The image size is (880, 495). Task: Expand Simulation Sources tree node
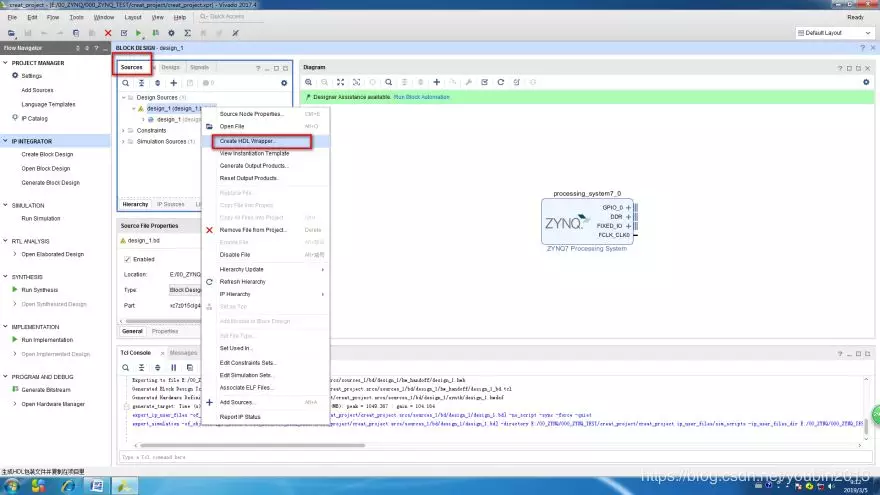pos(124,141)
